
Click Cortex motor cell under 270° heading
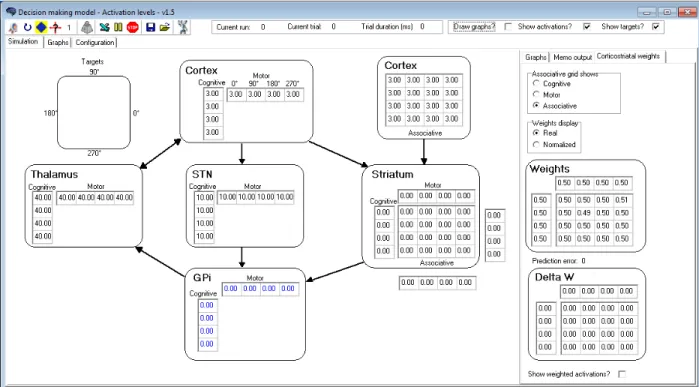pyautogui.click(x=292, y=95)
